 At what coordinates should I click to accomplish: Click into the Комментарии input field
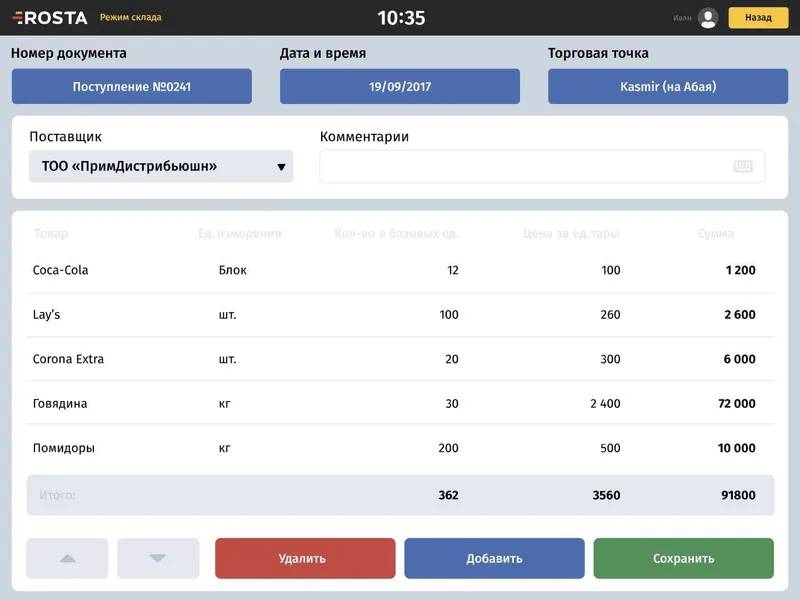coord(542,166)
